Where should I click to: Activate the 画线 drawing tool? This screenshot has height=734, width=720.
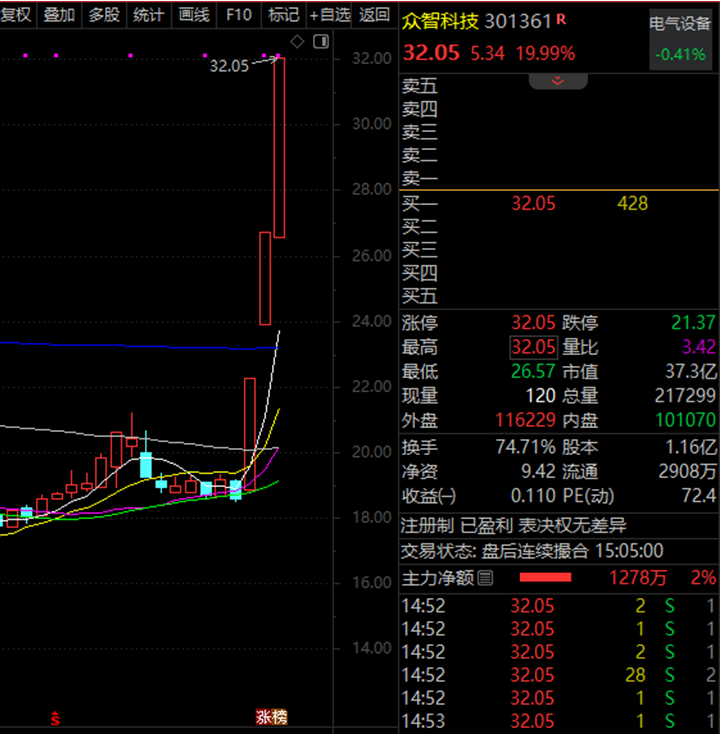coord(194,15)
